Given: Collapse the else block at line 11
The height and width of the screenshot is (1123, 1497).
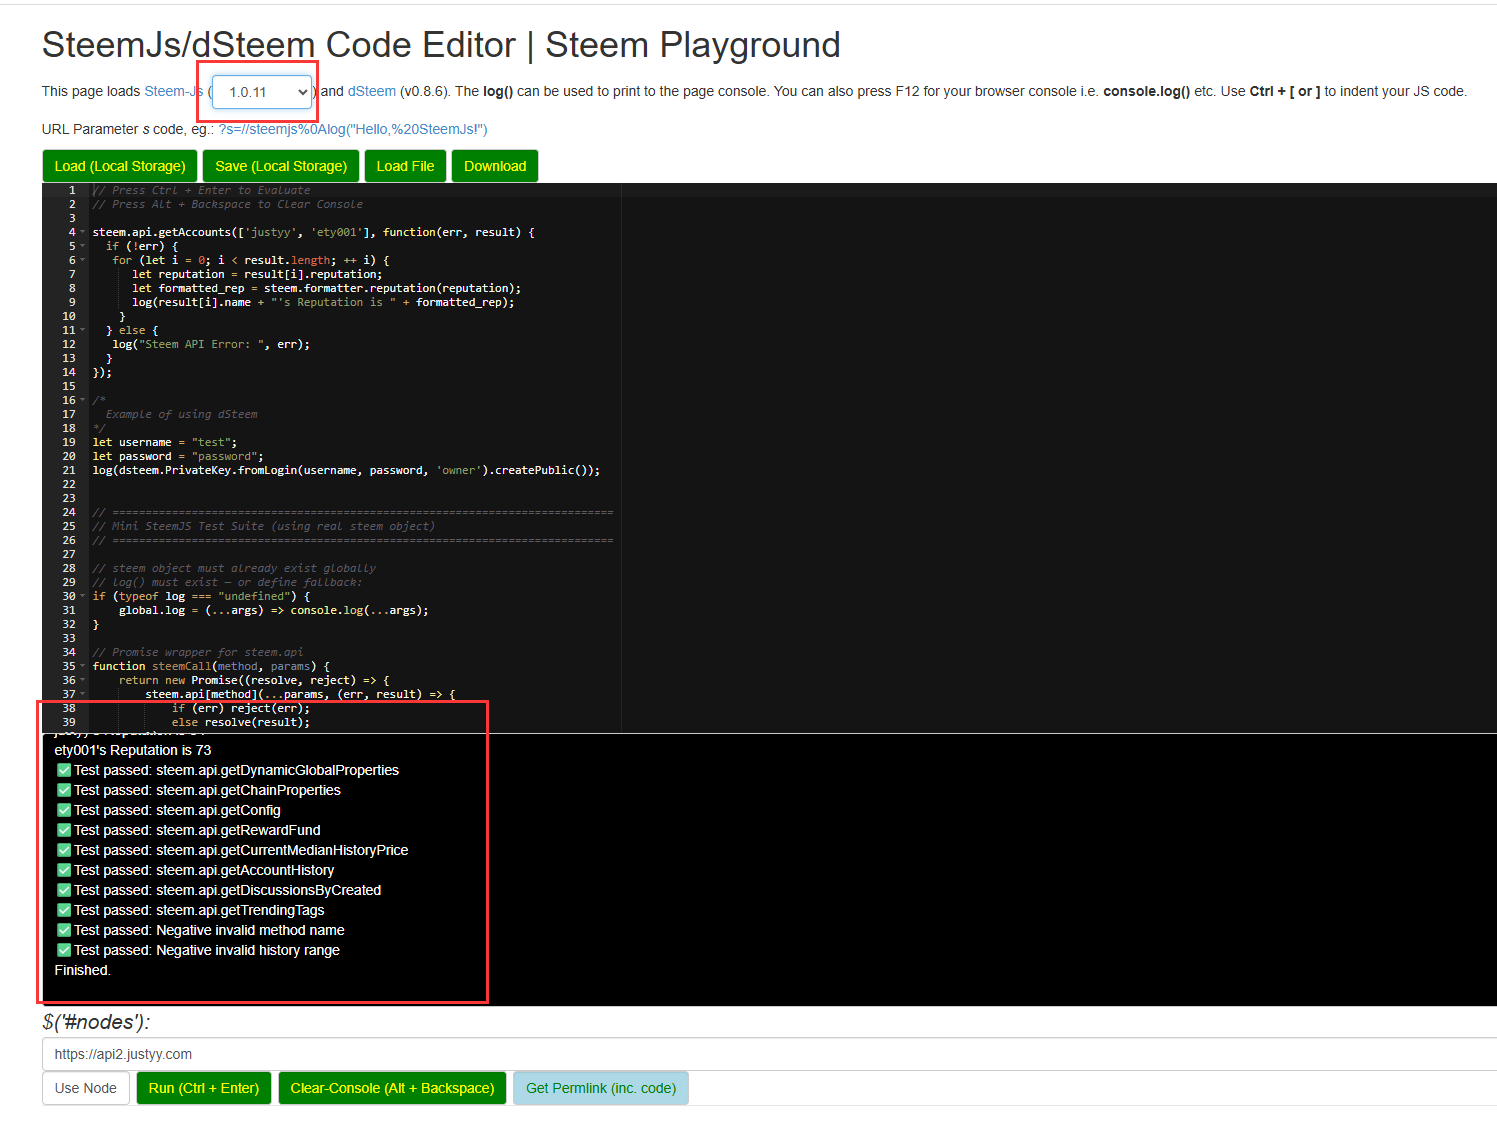Looking at the screenshot, I should click(x=83, y=330).
